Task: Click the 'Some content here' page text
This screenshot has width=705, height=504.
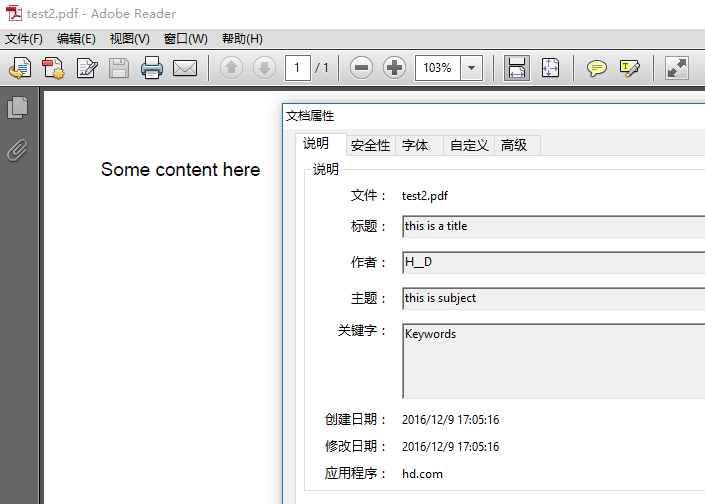Action: 180,169
